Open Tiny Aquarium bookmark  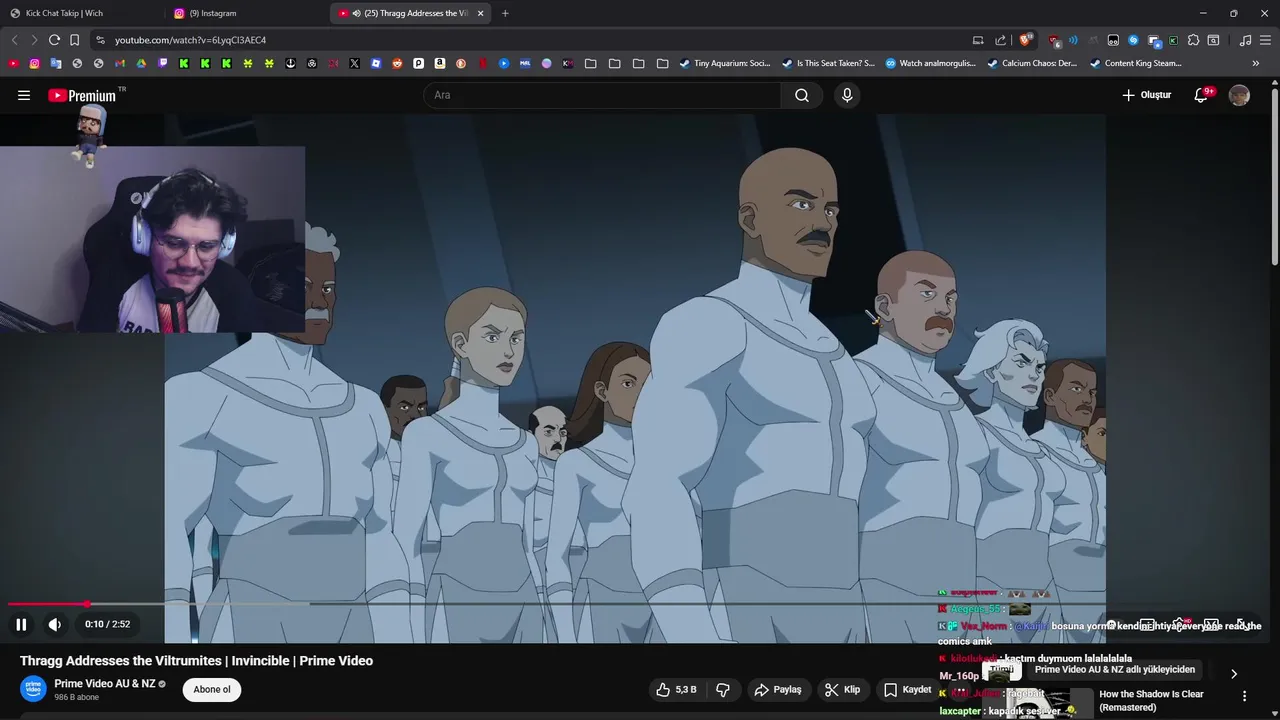pos(725,63)
